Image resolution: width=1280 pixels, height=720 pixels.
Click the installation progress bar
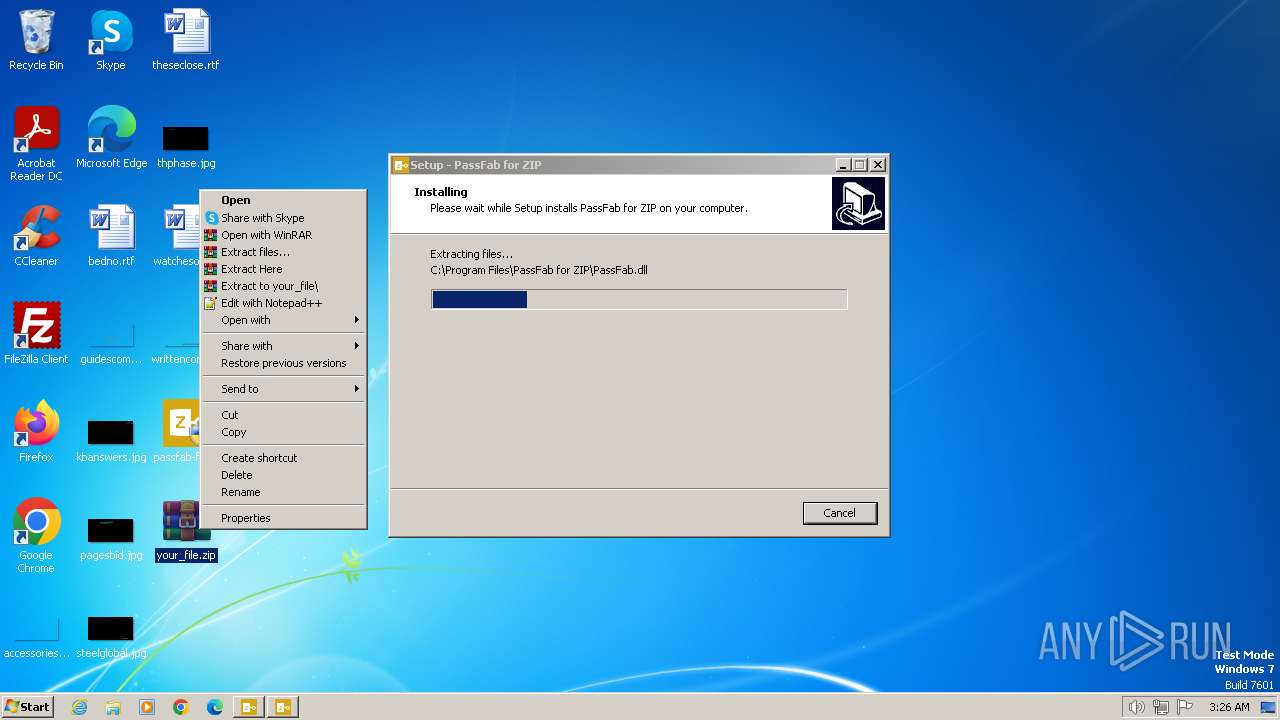click(639, 299)
